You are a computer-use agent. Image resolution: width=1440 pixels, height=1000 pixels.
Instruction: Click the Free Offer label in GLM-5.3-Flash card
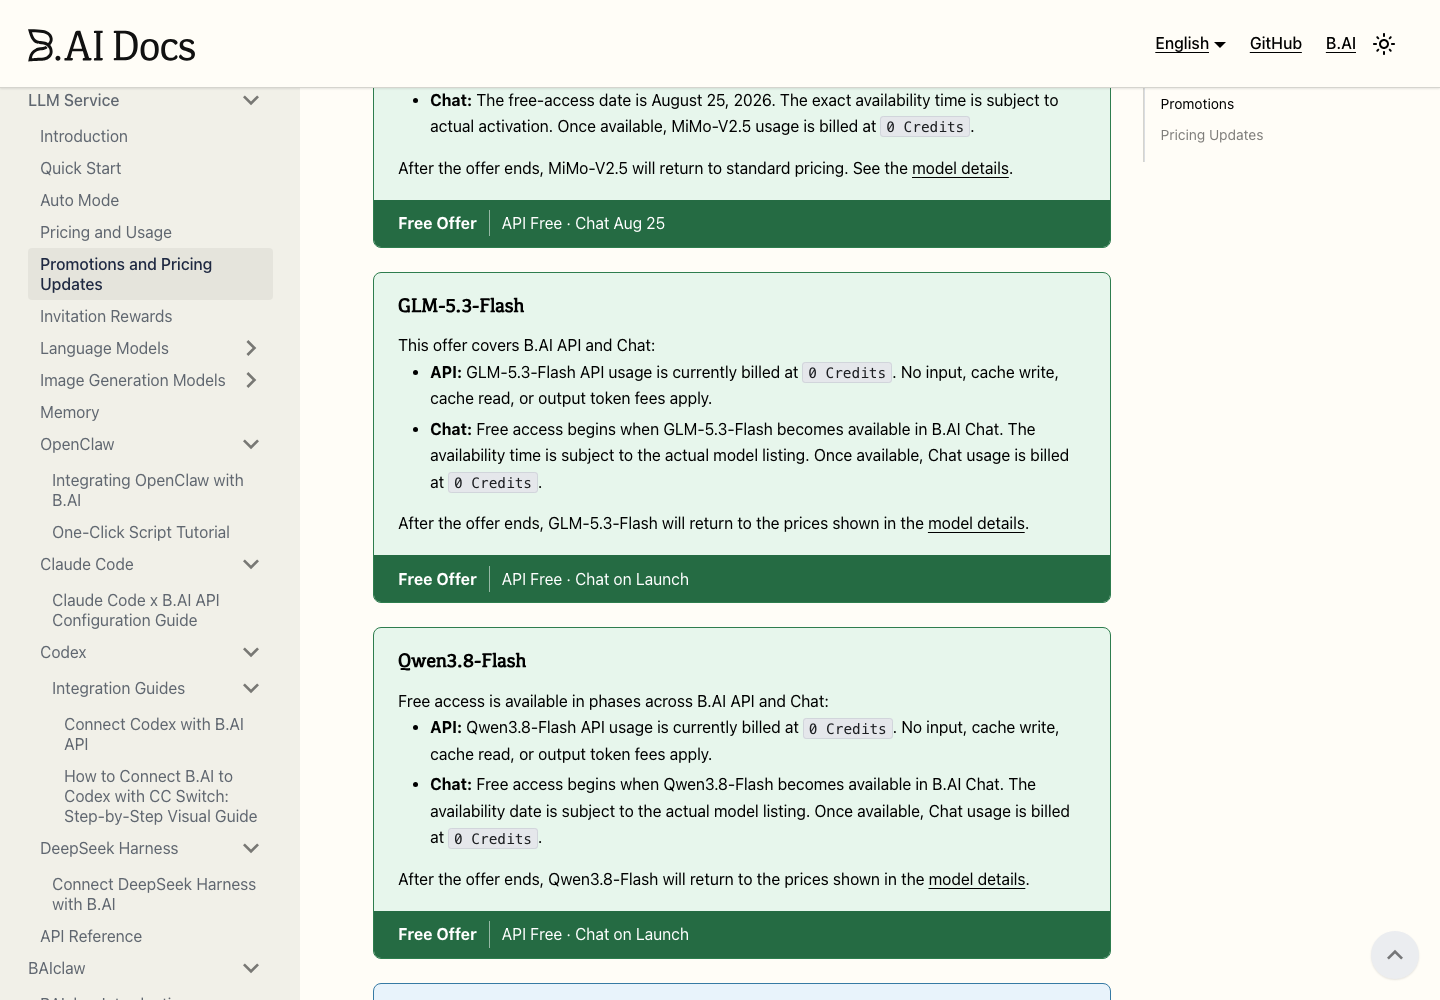(437, 579)
